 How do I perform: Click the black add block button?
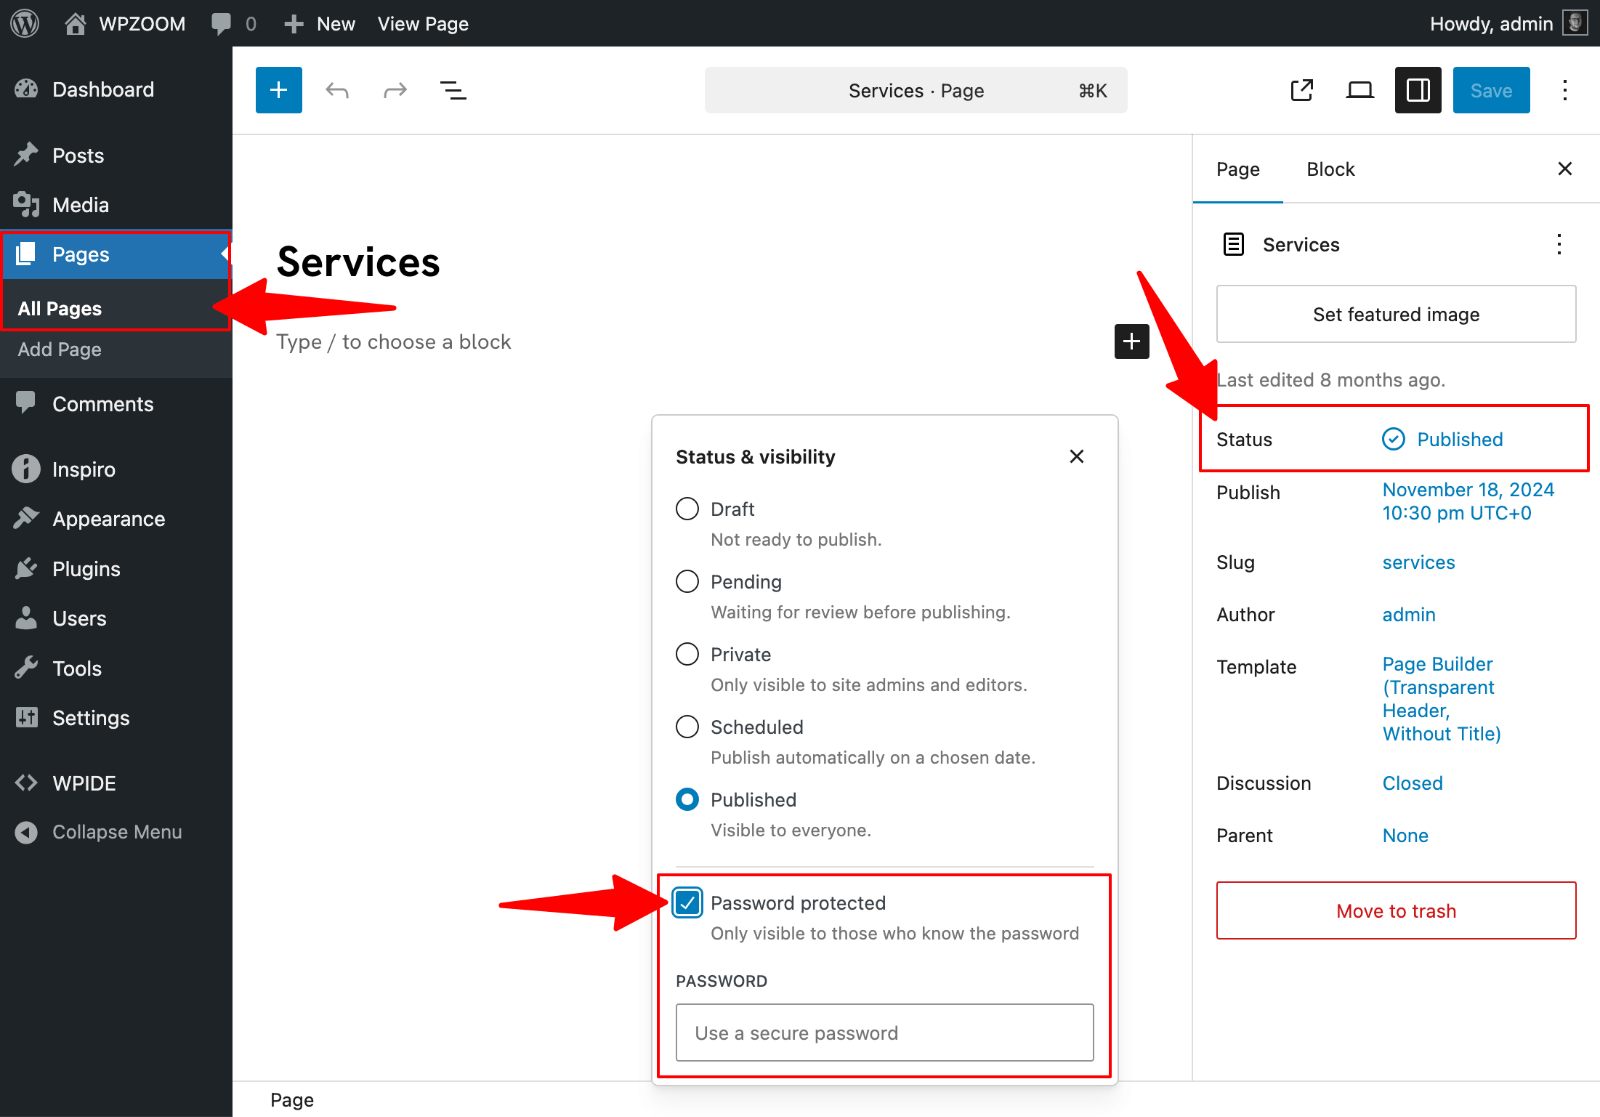(x=1131, y=341)
